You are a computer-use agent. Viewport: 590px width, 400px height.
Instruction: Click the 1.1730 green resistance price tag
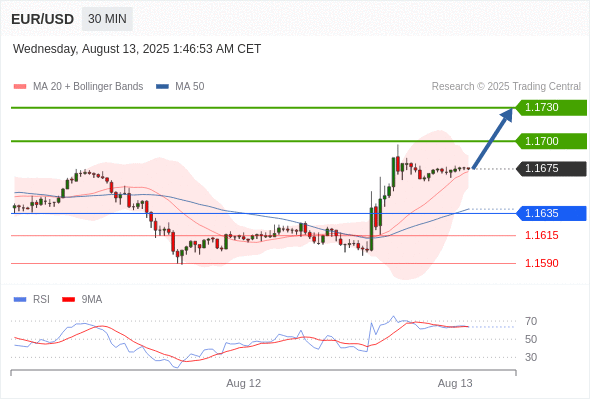[551, 108]
